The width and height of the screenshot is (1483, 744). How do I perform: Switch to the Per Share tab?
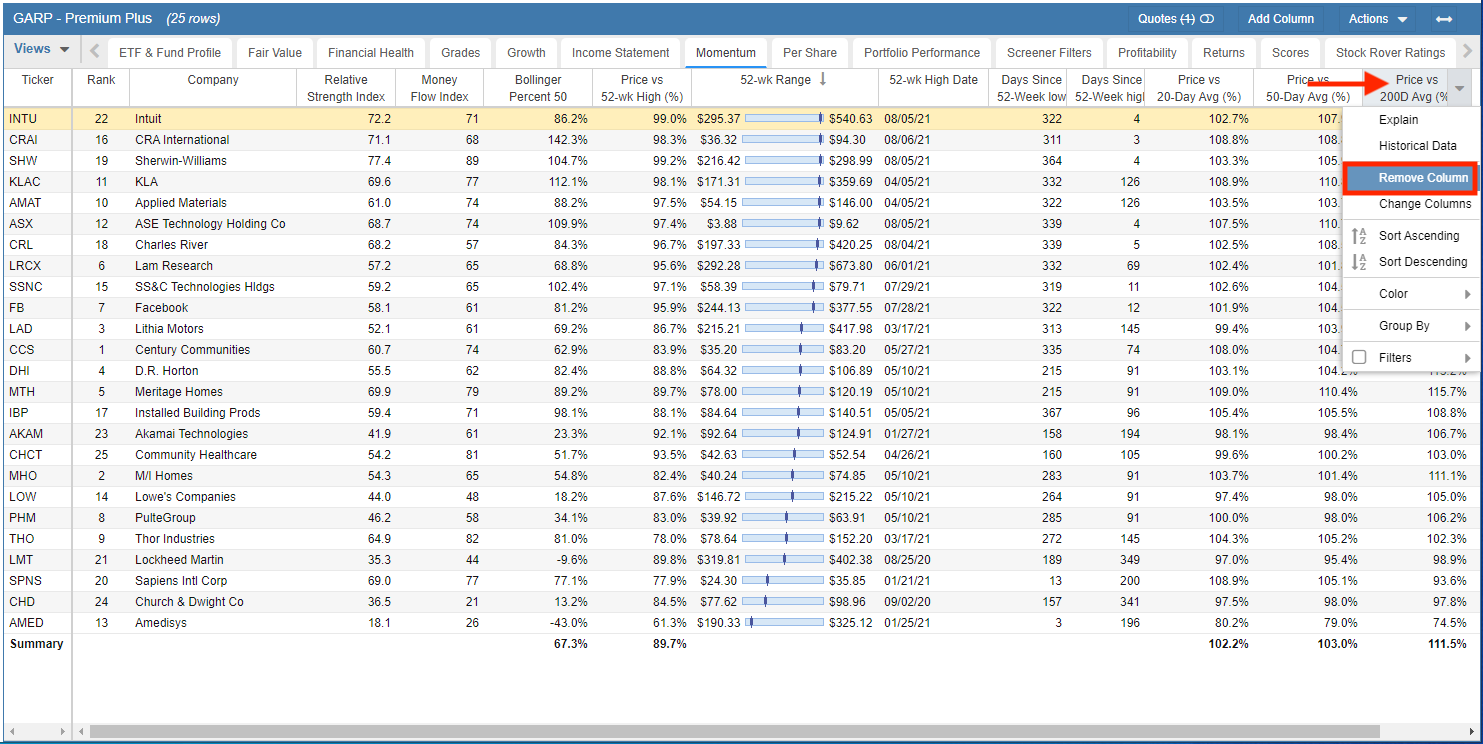pyautogui.click(x=810, y=53)
